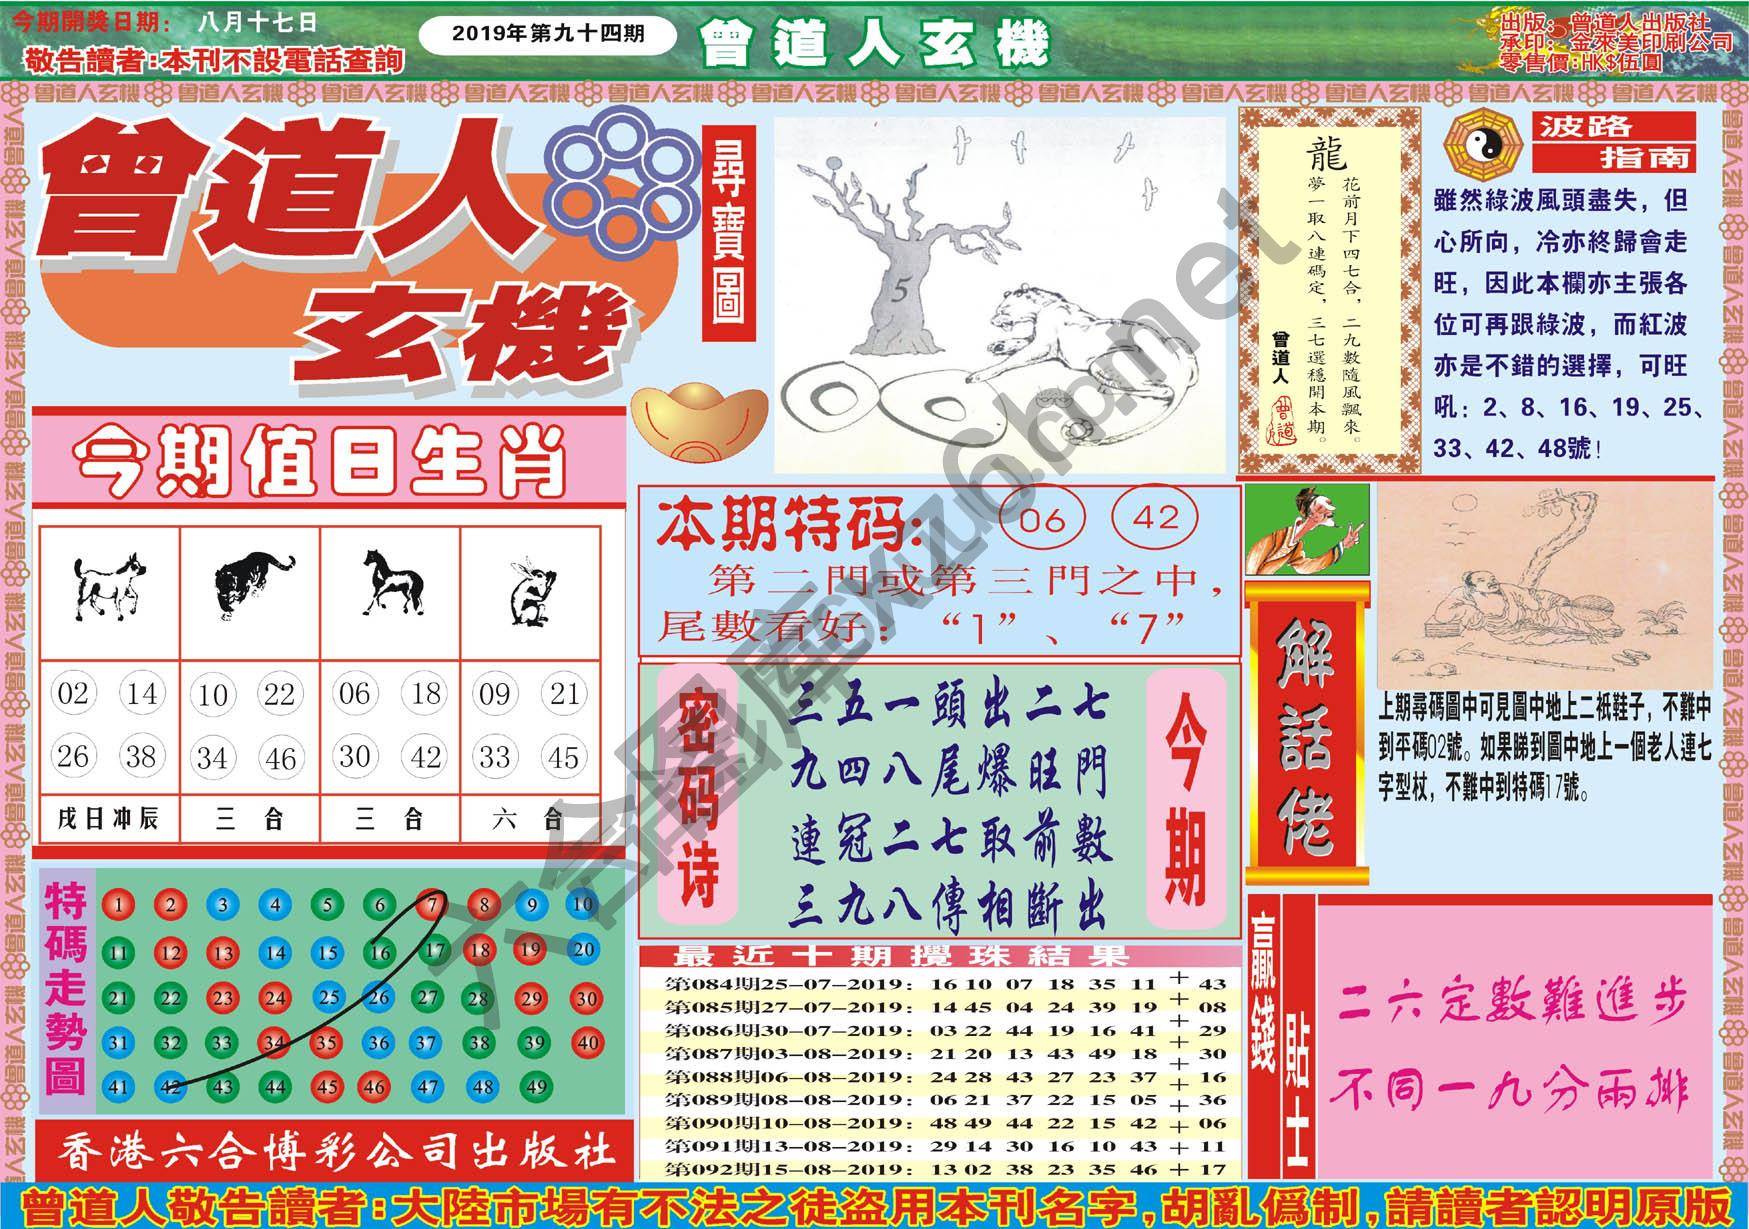
Task: Click the 第086期 30-07-2019 result row
Action: [x=945, y=1030]
